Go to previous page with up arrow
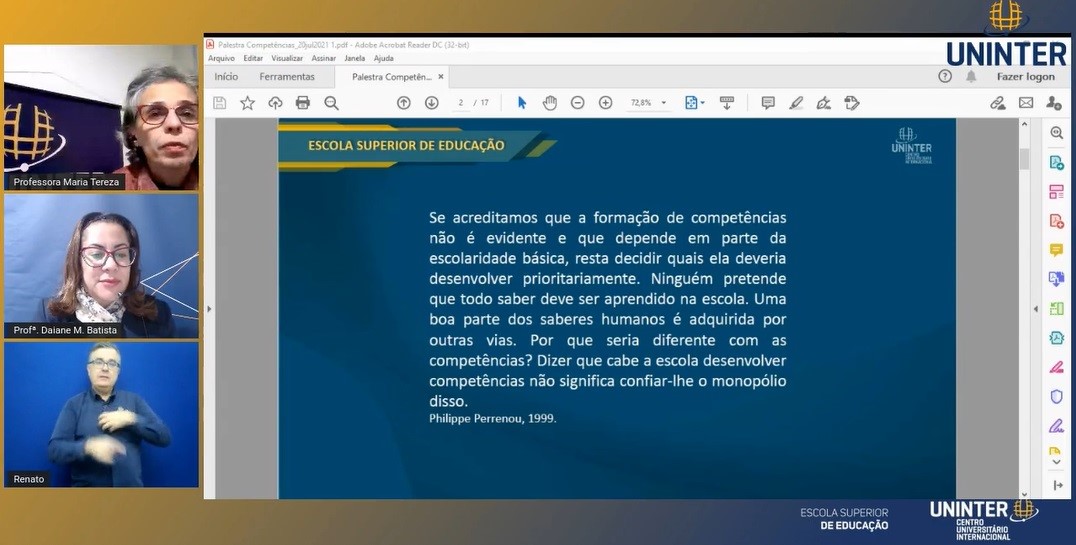Viewport: 1076px width, 545px height. 403,103
